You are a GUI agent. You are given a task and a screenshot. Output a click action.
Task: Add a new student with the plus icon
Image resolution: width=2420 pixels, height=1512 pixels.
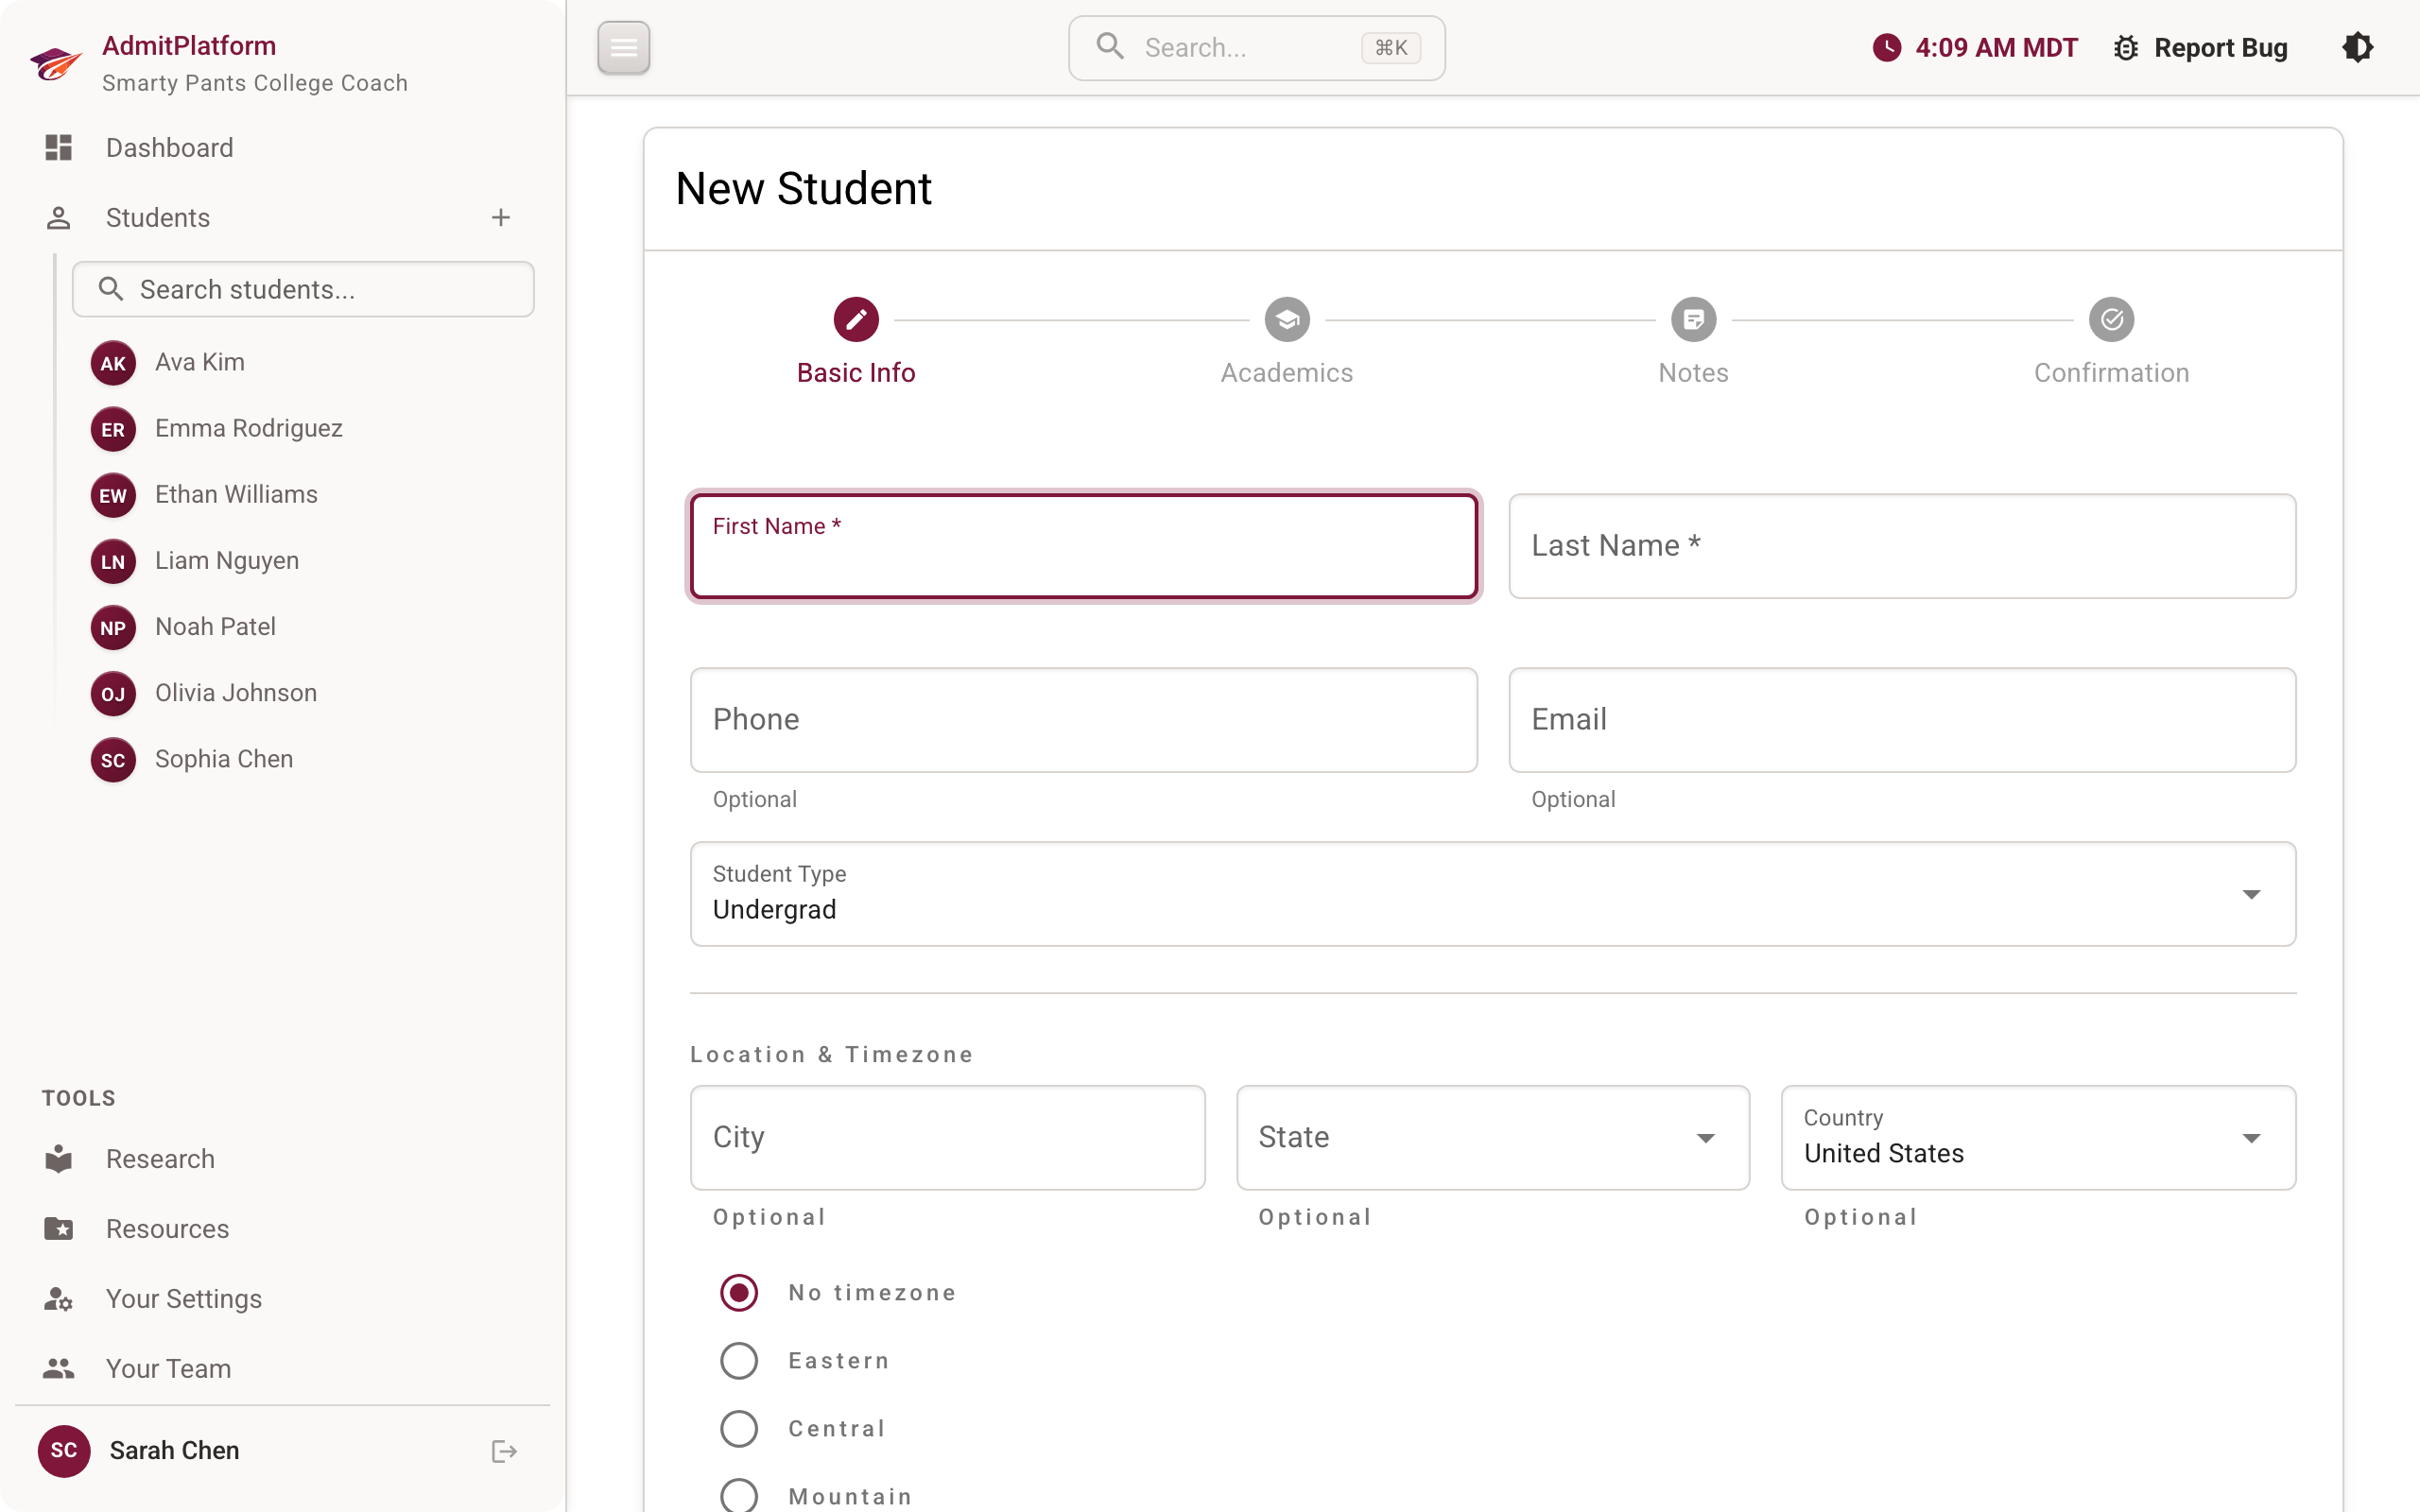[501, 217]
